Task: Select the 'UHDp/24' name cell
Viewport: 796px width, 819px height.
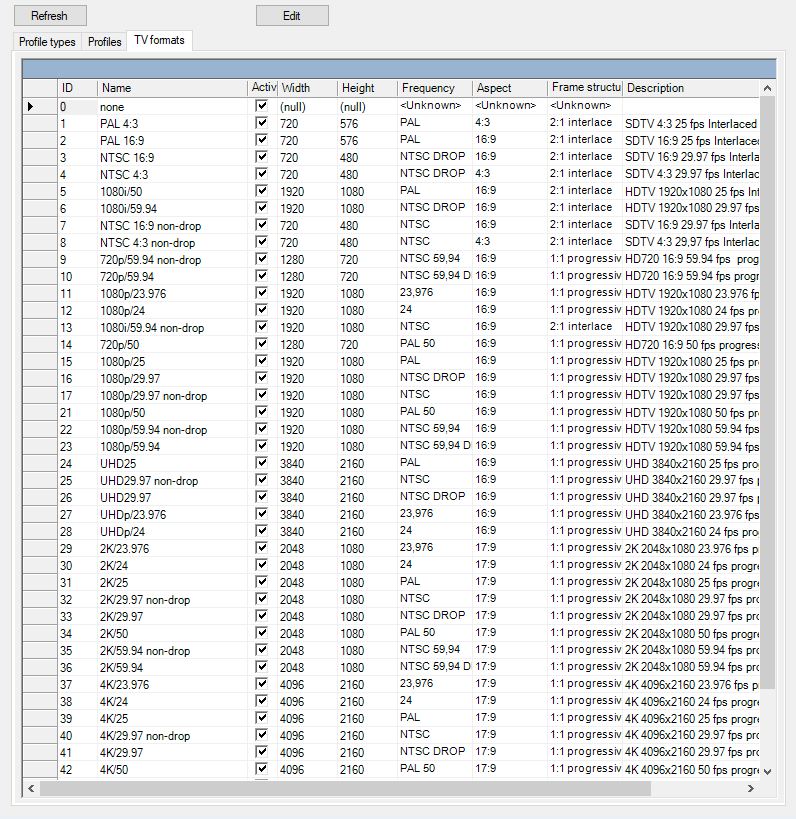Action: click(x=172, y=532)
